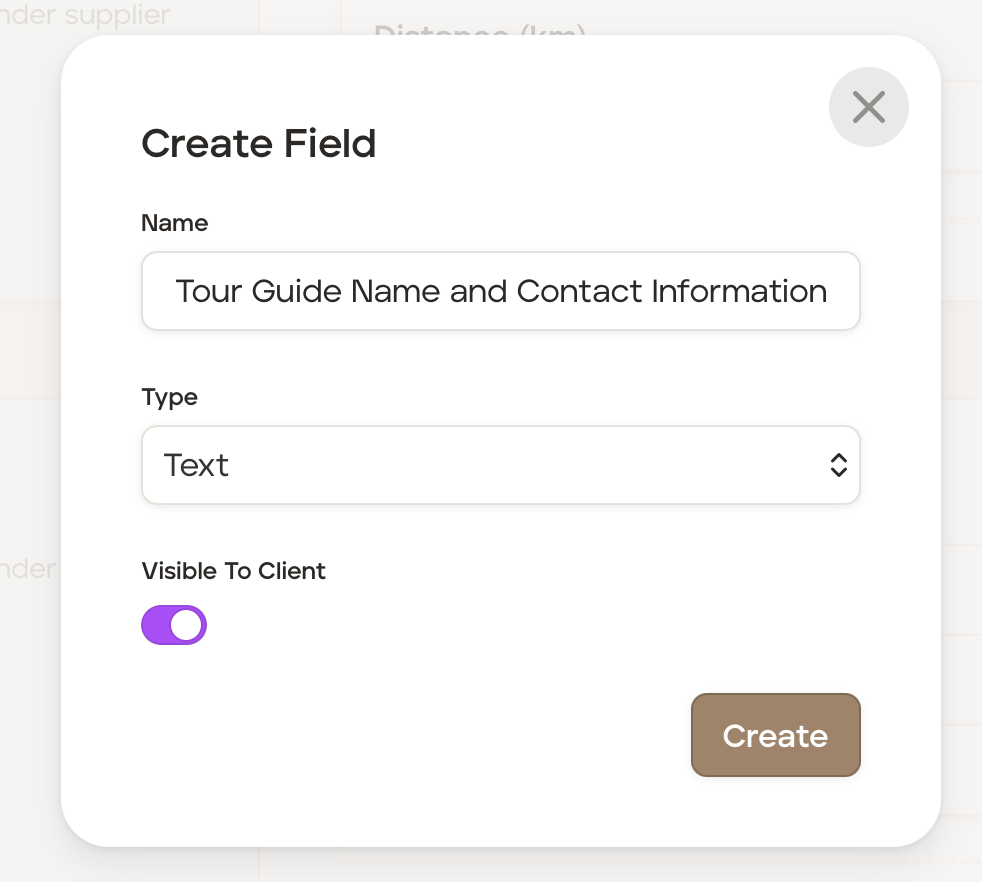This screenshot has width=982, height=882.
Task: Expand the field type list showing Text
Action: 500,465
